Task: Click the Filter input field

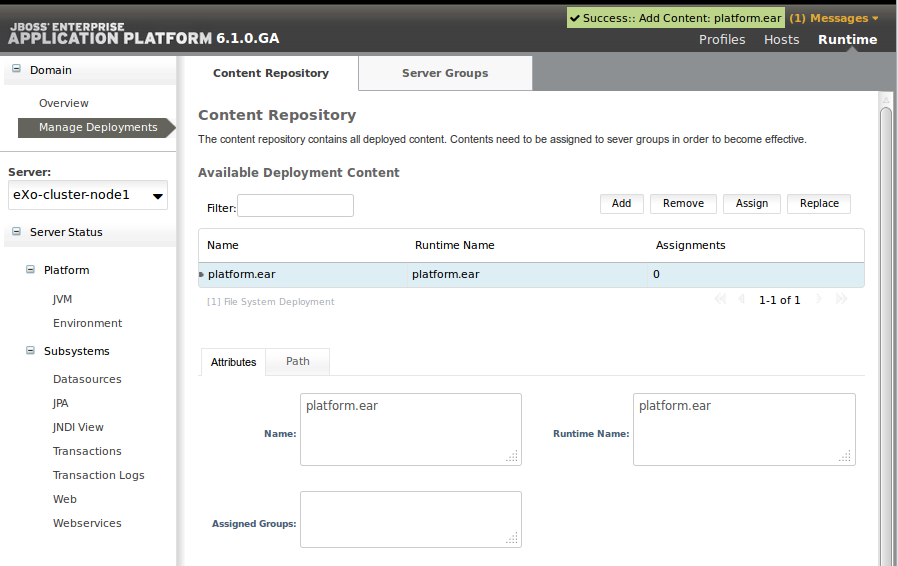Action: 296,206
